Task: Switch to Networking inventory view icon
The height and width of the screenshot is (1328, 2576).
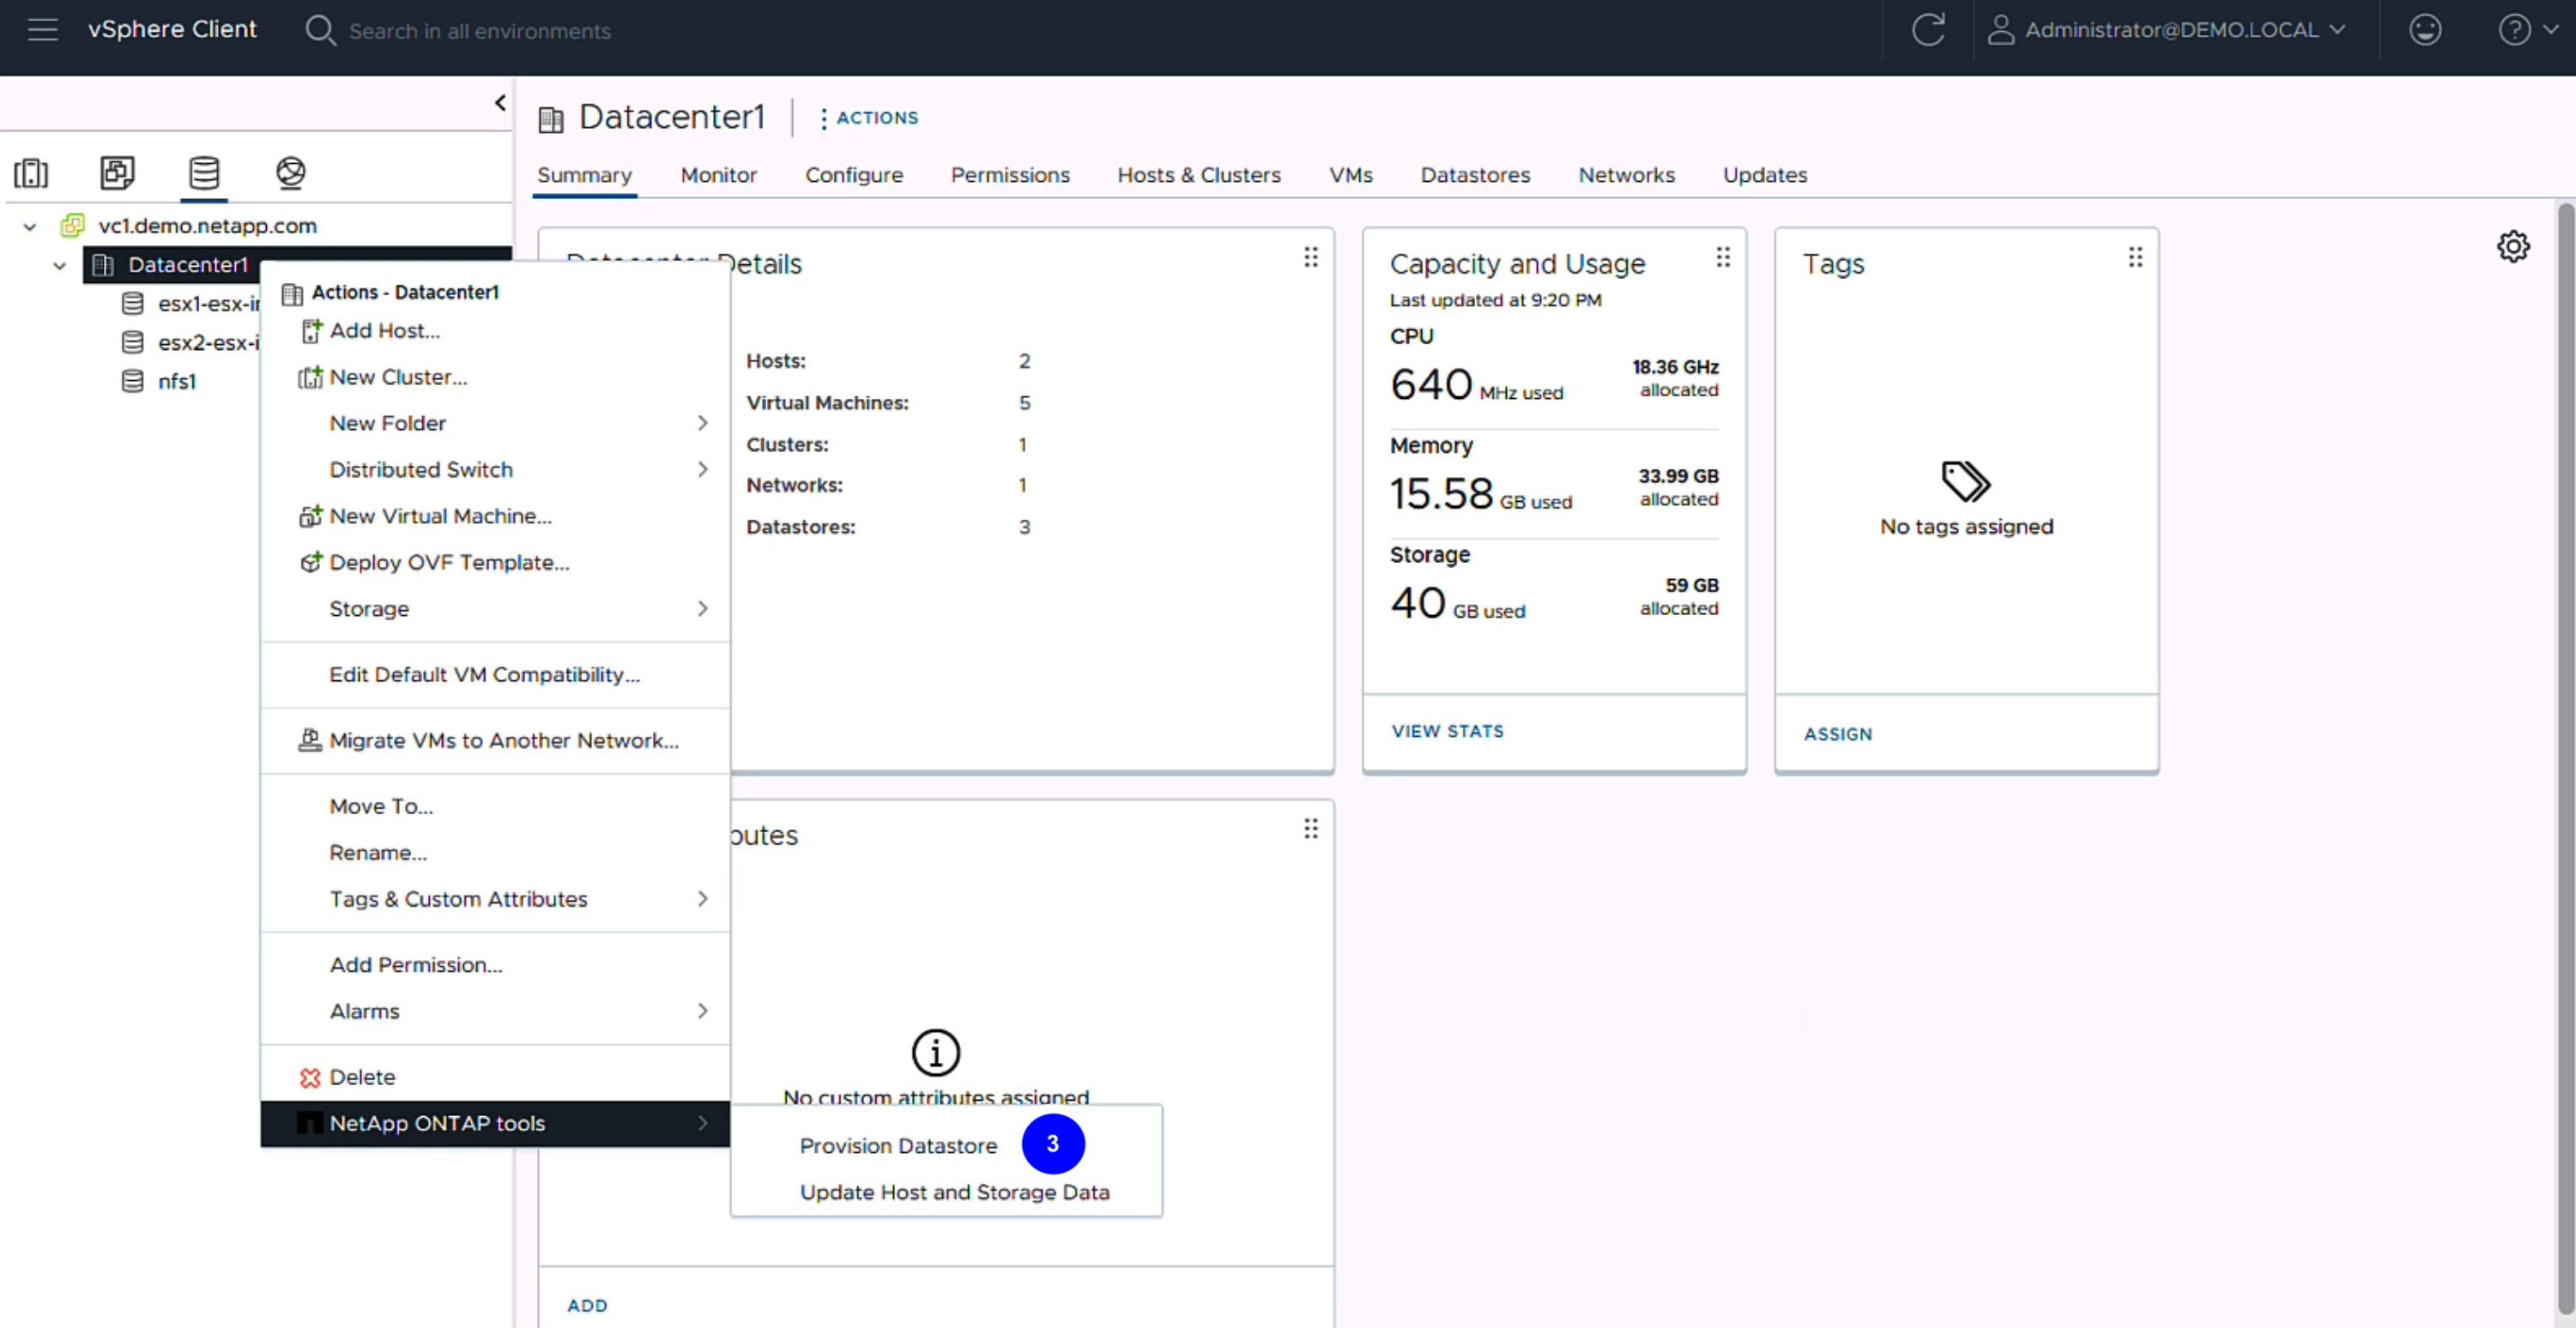Action: pos(290,173)
